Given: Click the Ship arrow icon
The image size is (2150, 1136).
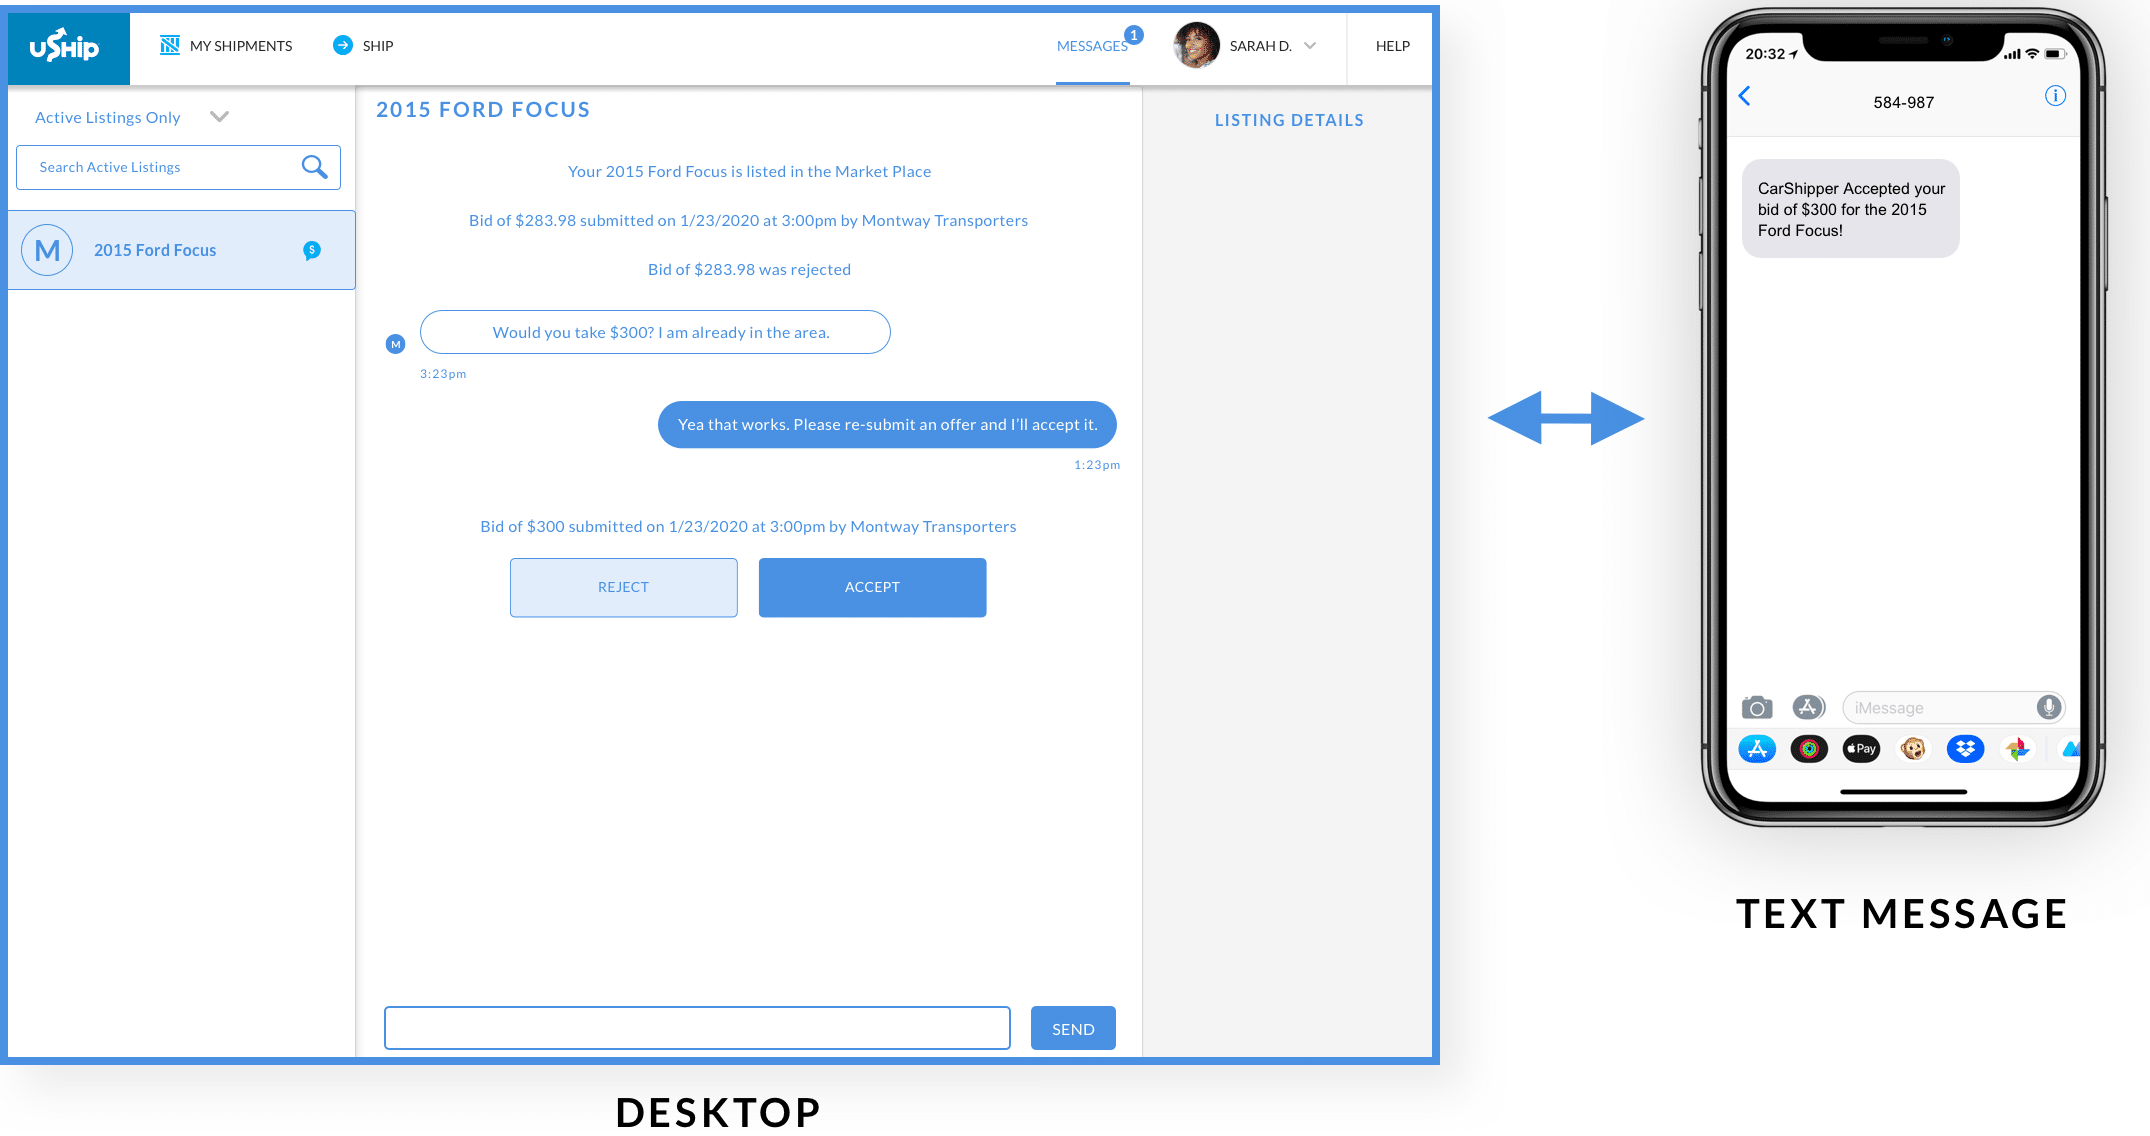Looking at the screenshot, I should [343, 45].
